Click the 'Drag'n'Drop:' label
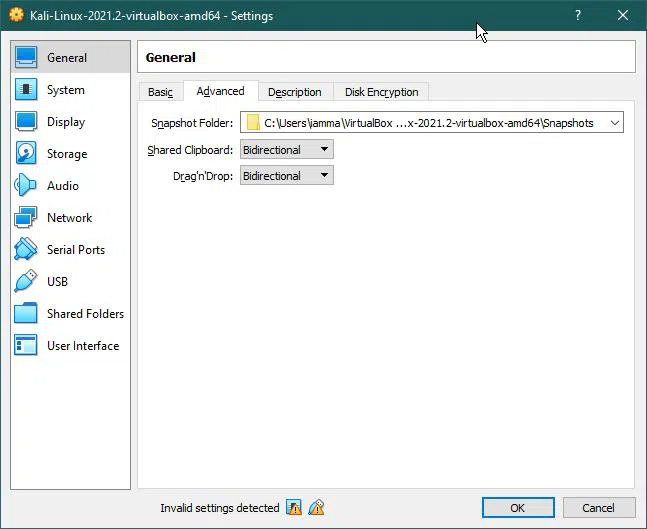The image size is (647, 529). point(203,176)
